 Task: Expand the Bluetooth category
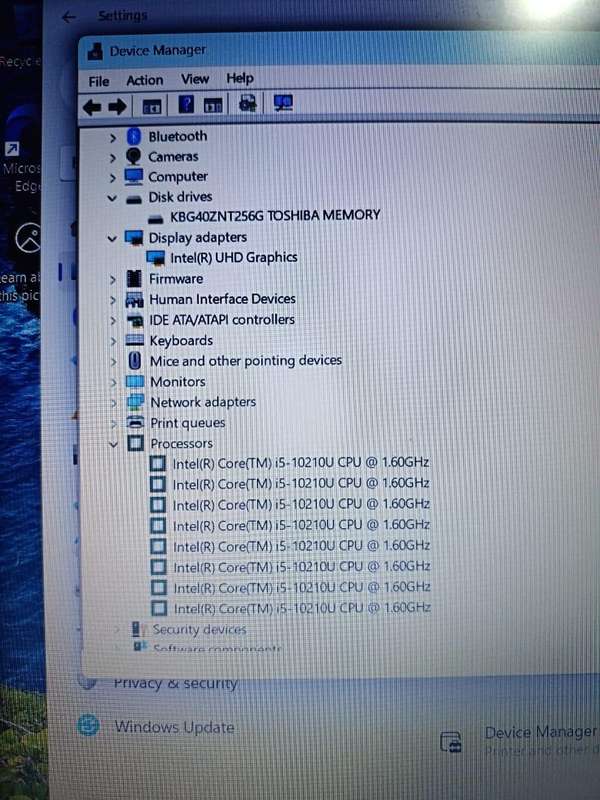pyautogui.click(x=113, y=138)
